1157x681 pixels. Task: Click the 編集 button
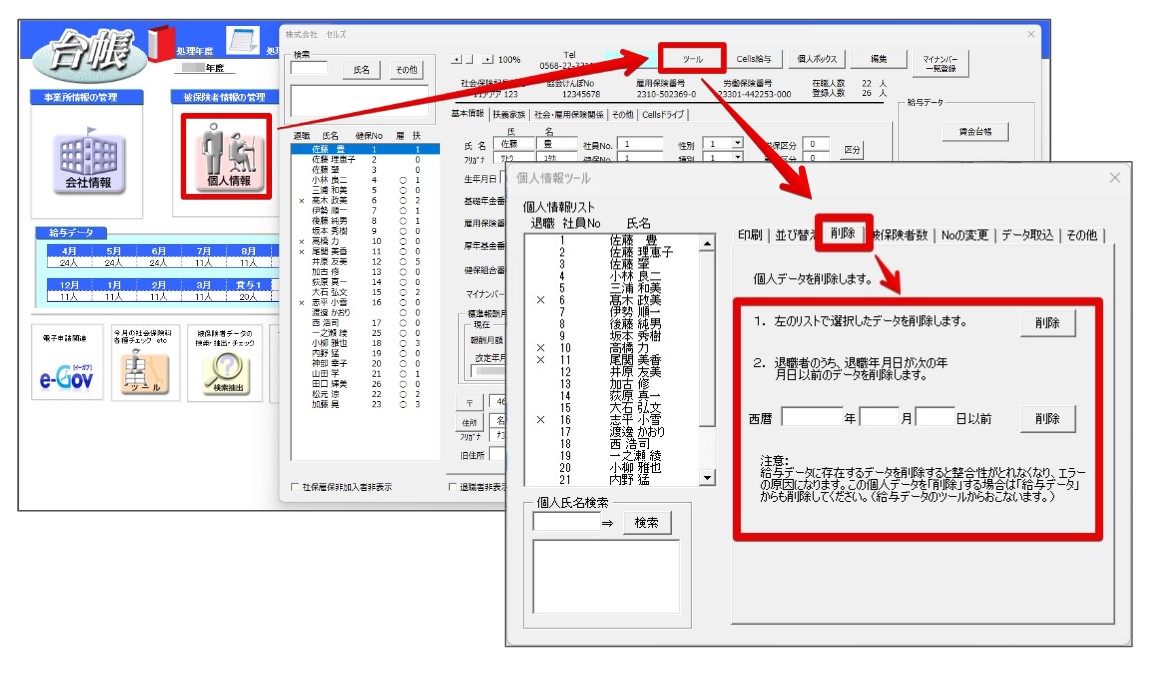click(x=878, y=58)
